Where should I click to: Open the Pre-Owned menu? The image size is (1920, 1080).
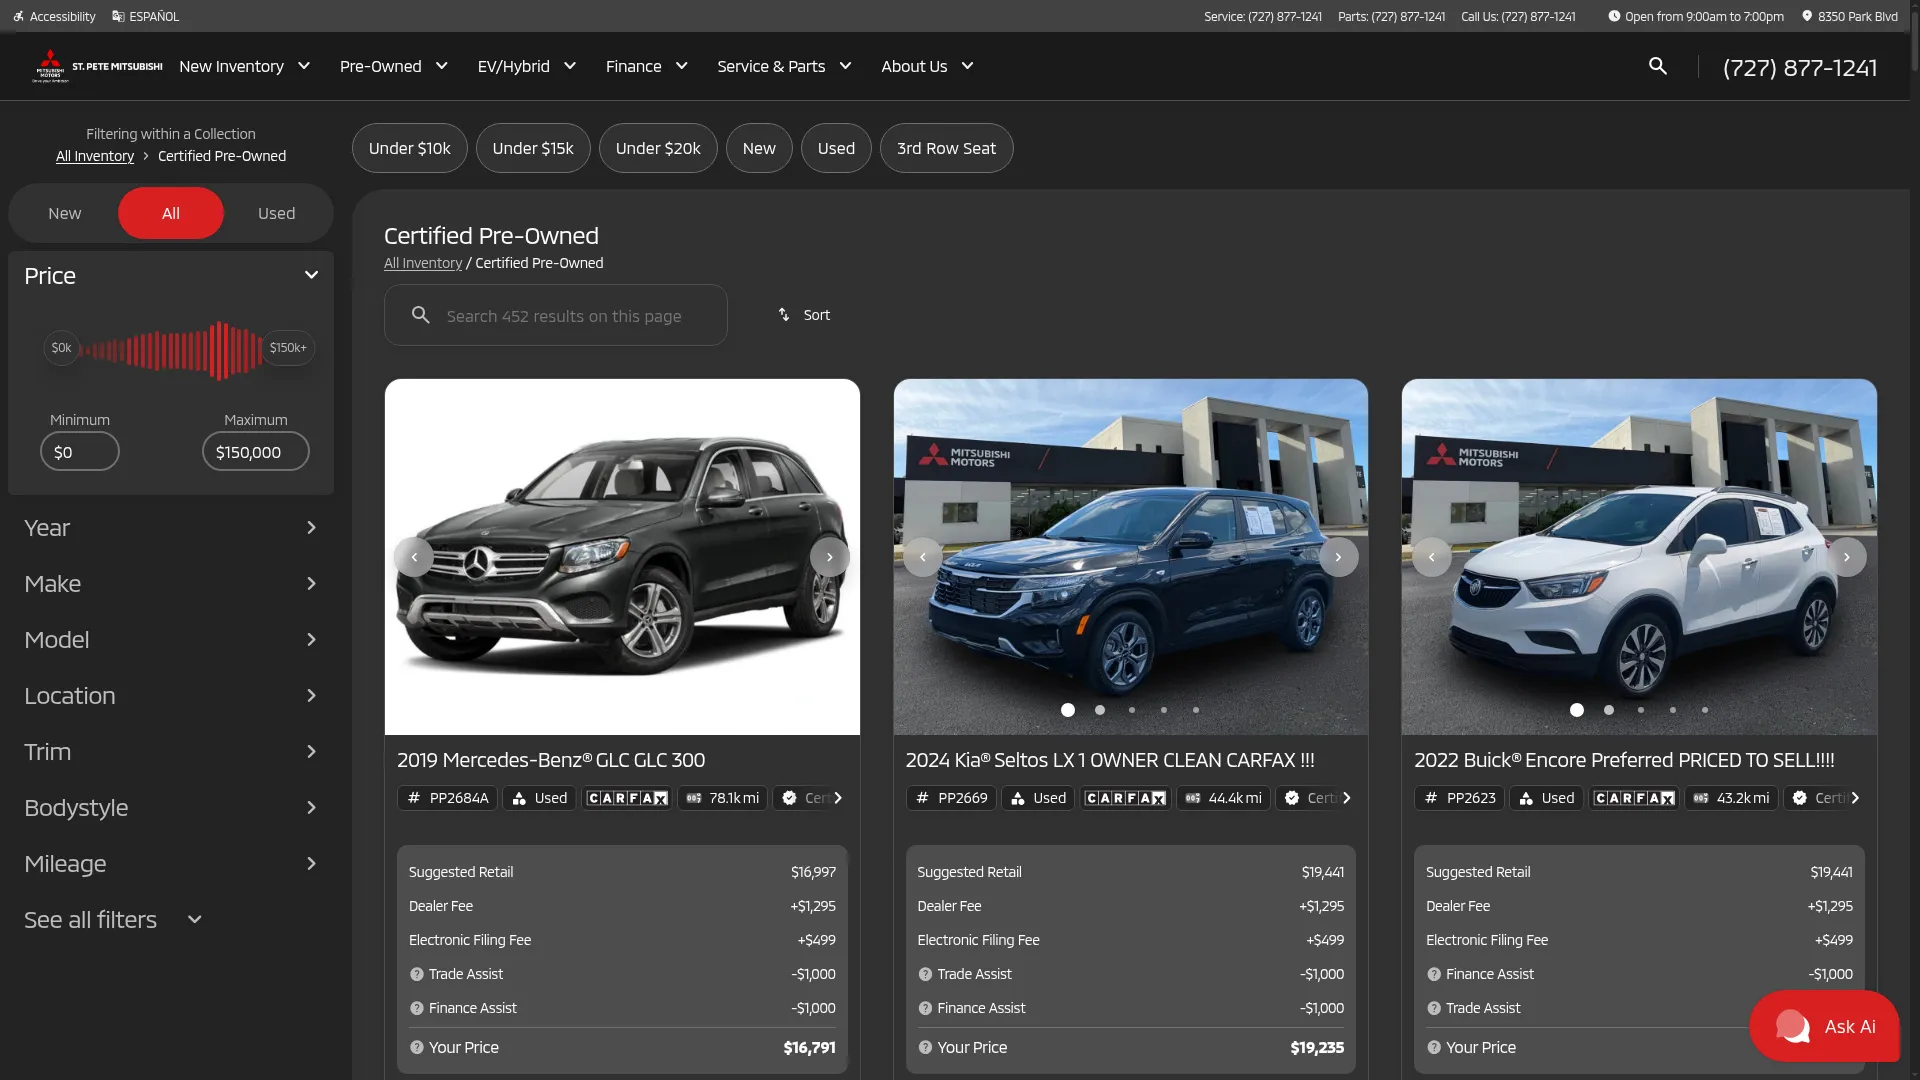tap(394, 66)
